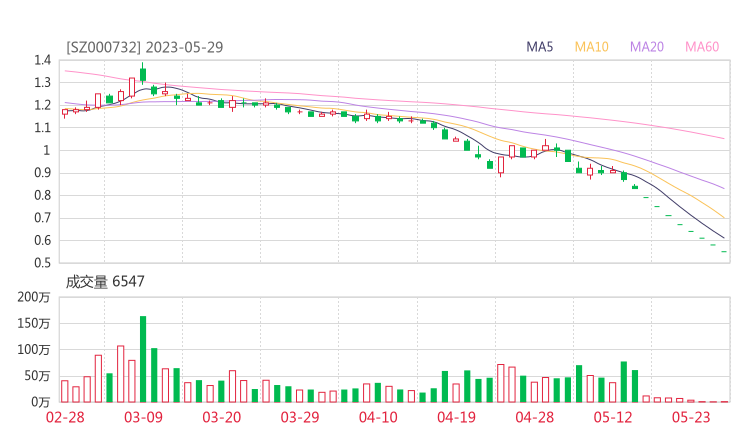740x440 pixels.
Task: Click the 0.9 price axis label
Action: point(42,173)
